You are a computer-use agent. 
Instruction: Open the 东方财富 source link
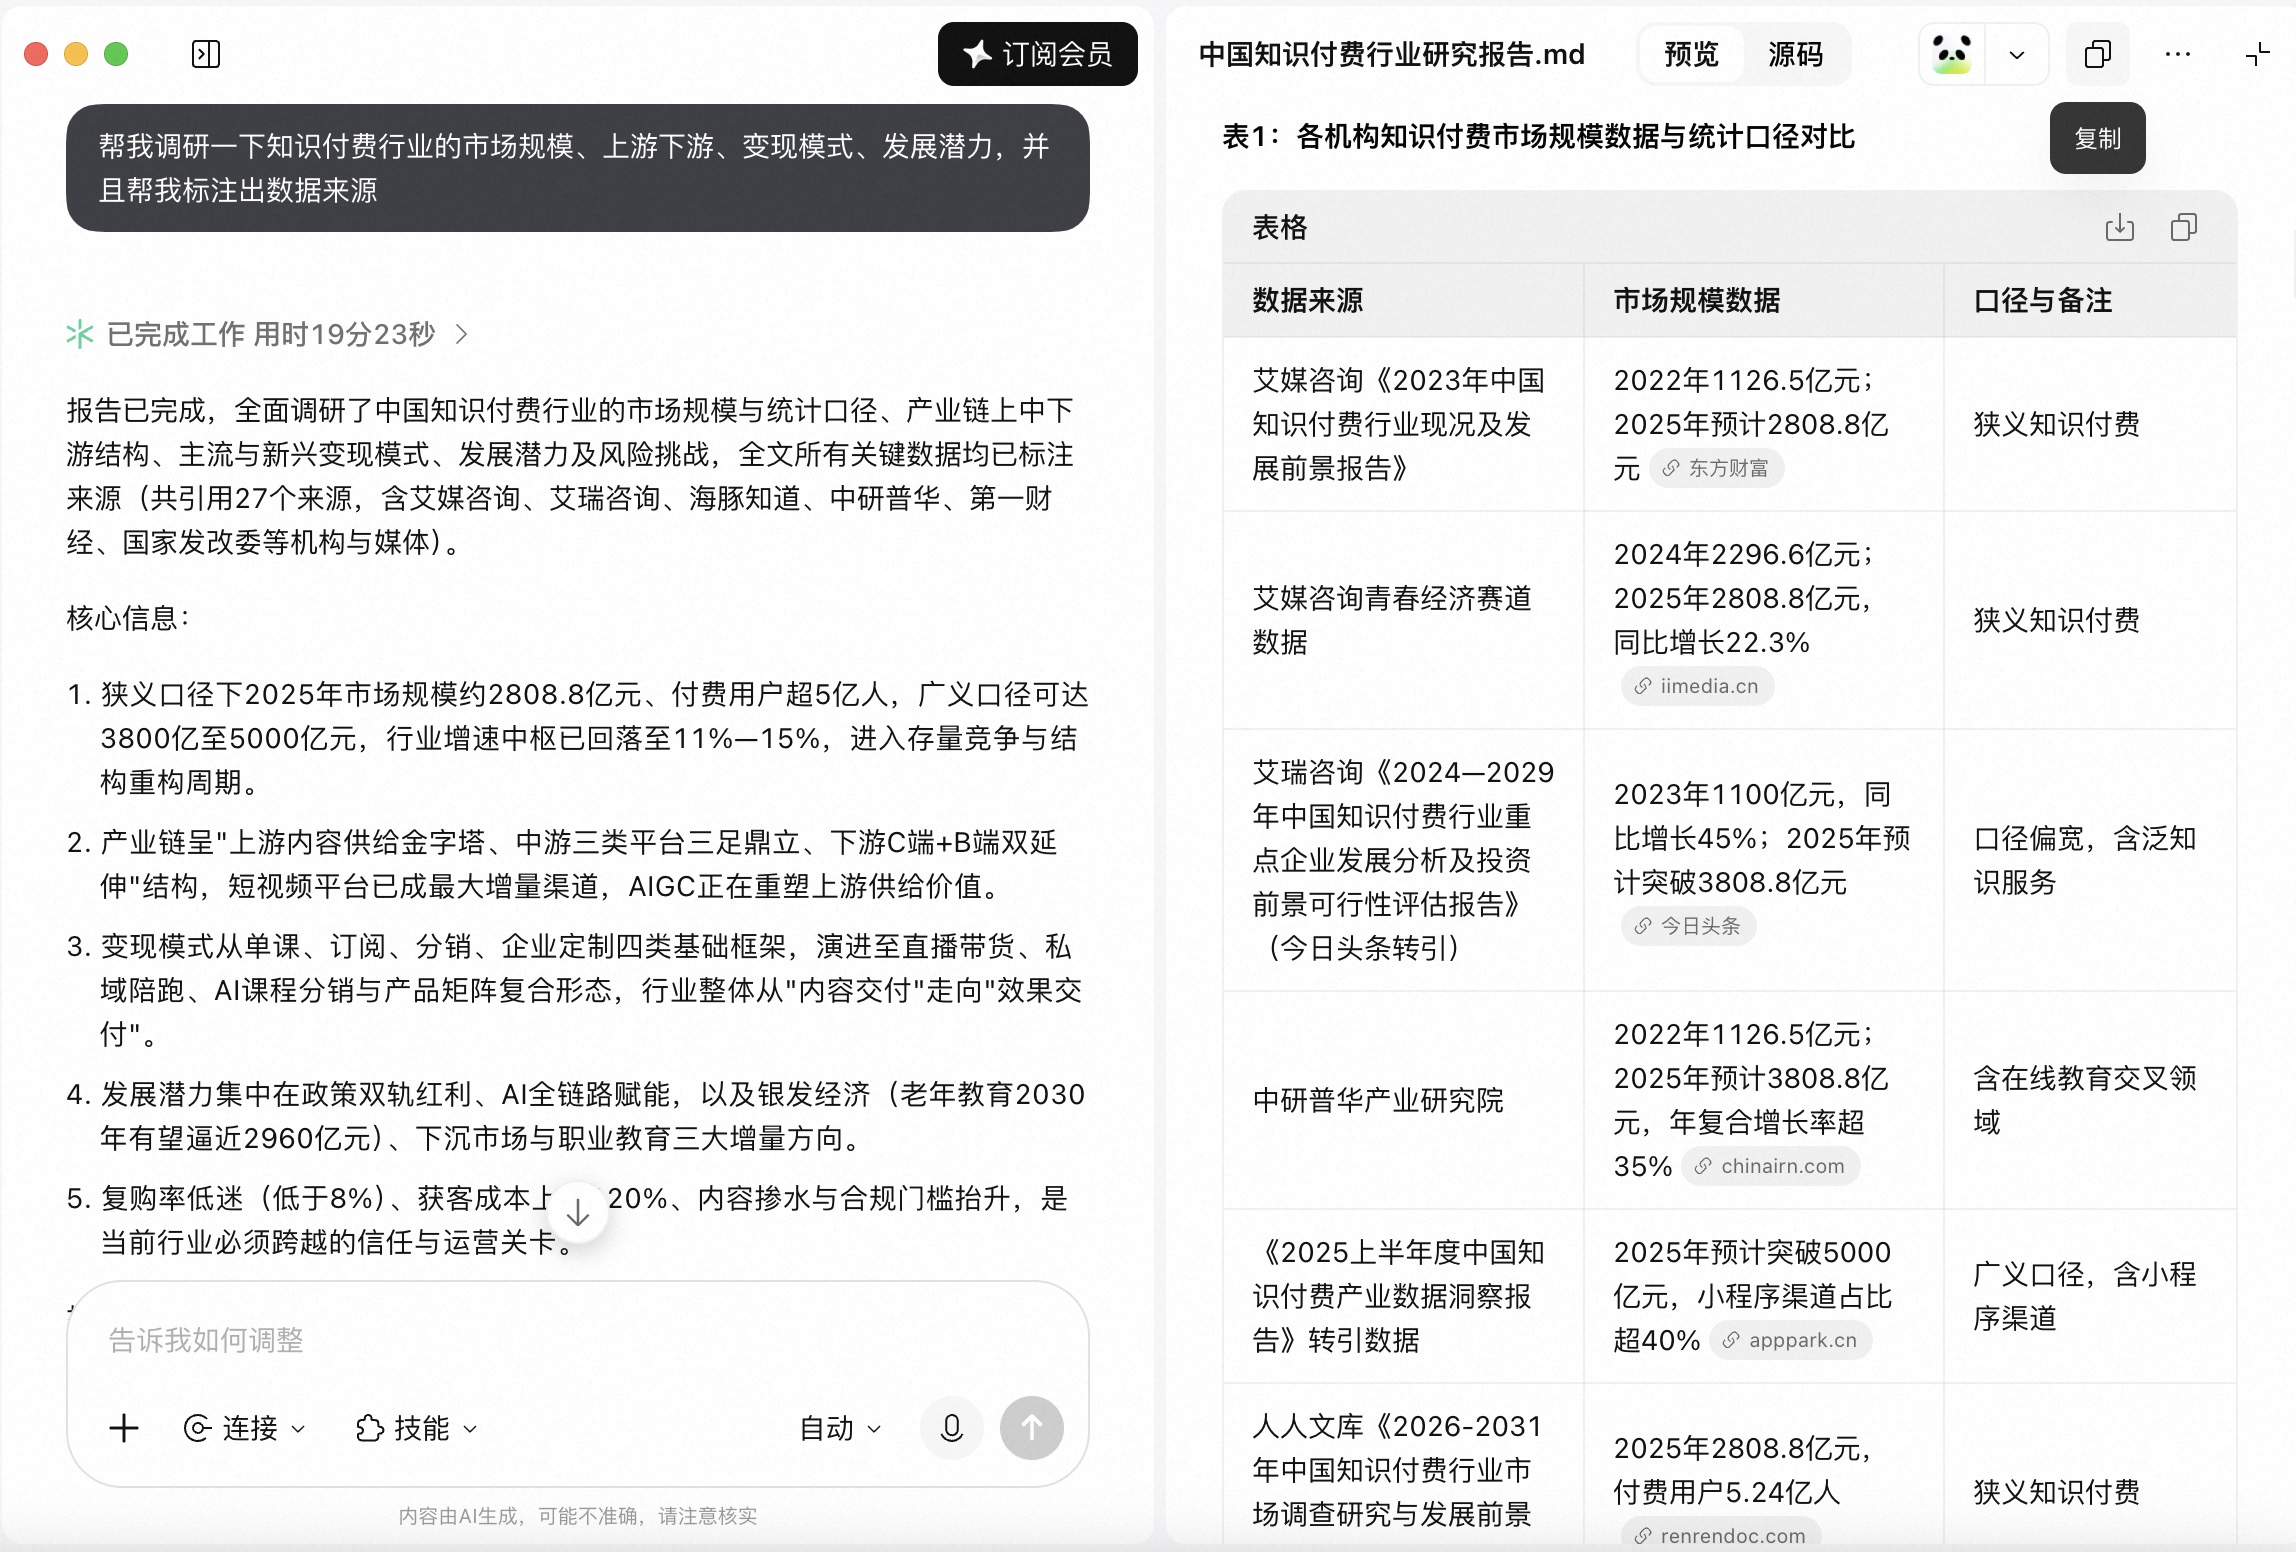(x=1716, y=468)
